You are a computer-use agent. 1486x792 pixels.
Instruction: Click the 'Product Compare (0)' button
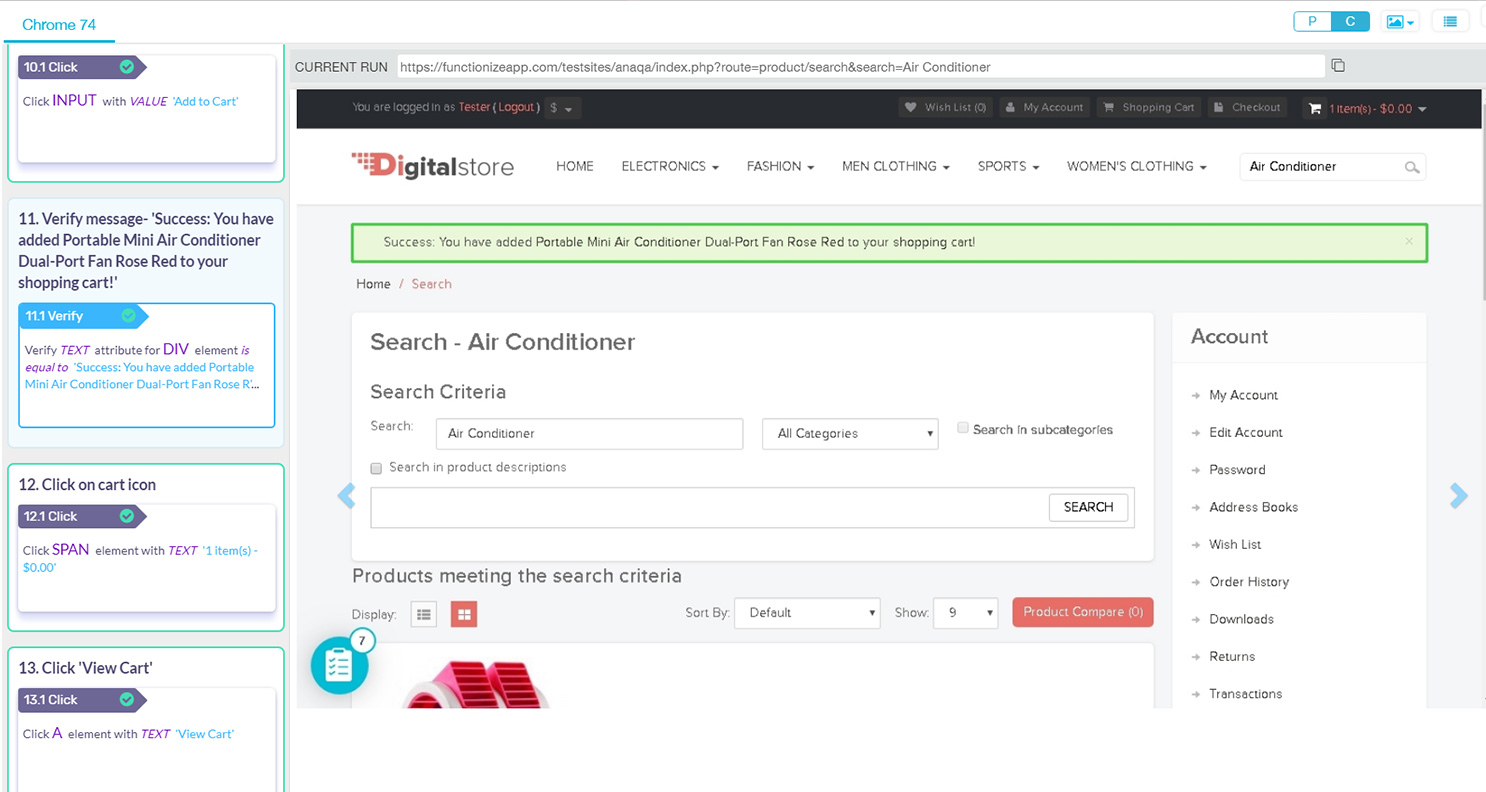click(x=1082, y=613)
